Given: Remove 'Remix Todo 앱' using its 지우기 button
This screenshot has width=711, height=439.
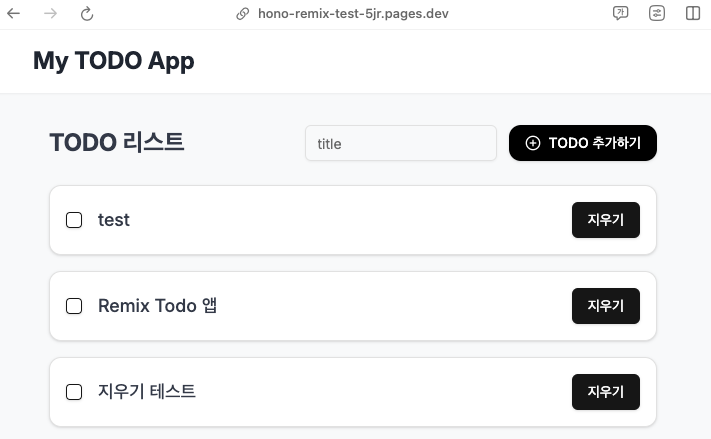Looking at the screenshot, I should (x=606, y=306).
